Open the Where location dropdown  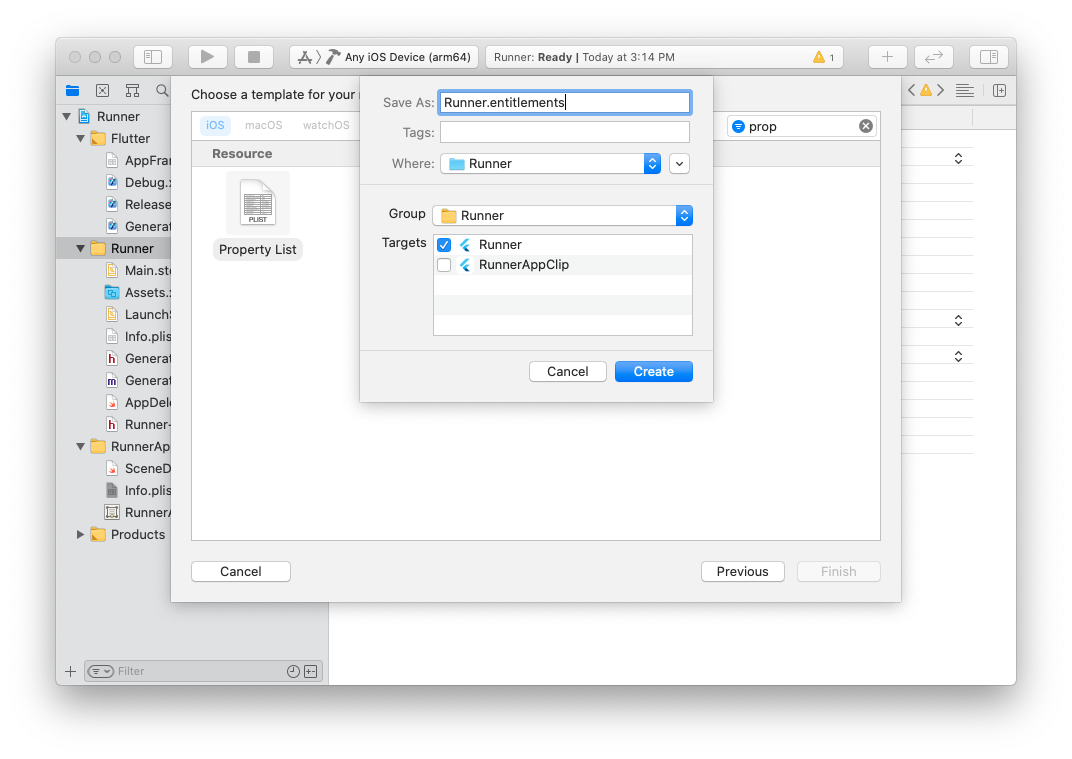(x=550, y=163)
